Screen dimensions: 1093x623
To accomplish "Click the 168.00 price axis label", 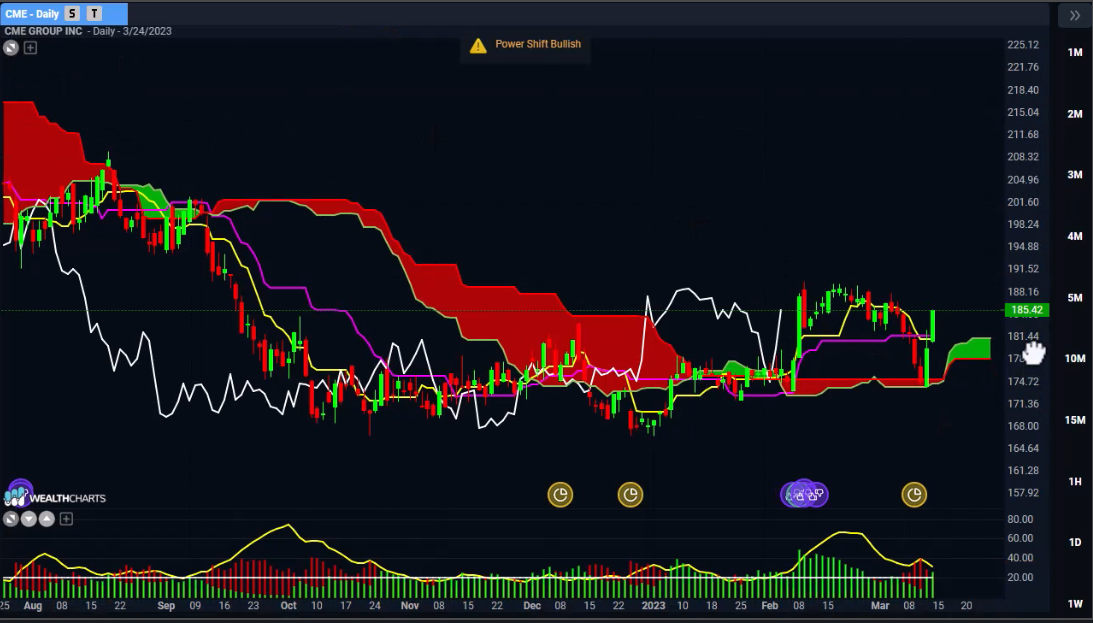I will pyautogui.click(x=1023, y=426).
